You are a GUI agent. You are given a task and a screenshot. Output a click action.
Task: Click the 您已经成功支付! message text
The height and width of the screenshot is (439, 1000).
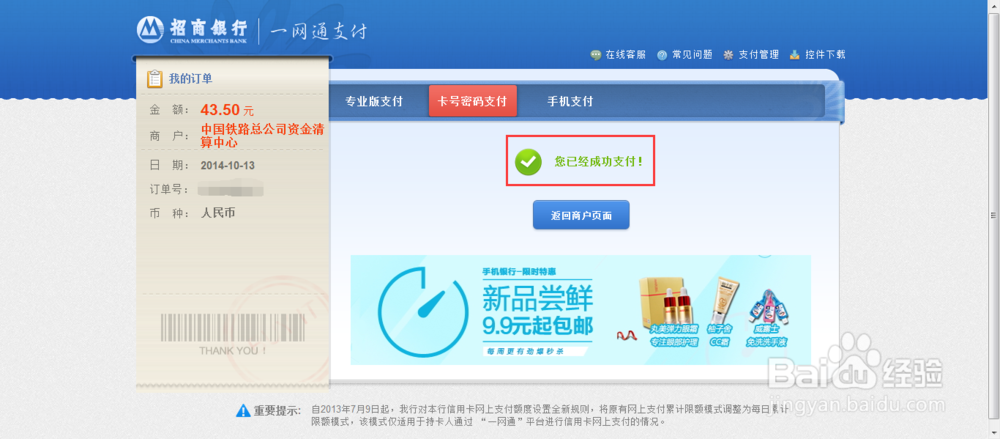tap(599, 161)
